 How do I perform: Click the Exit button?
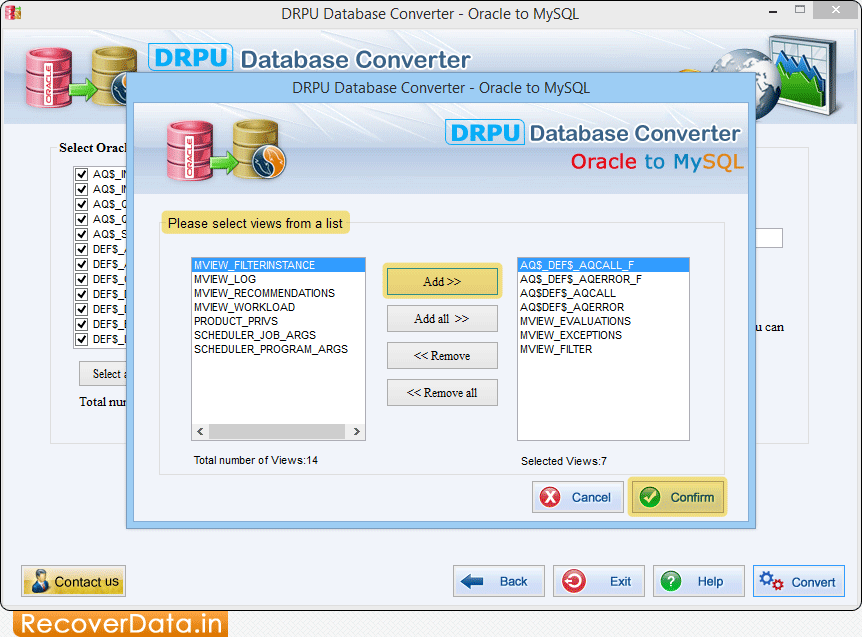(x=599, y=581)
